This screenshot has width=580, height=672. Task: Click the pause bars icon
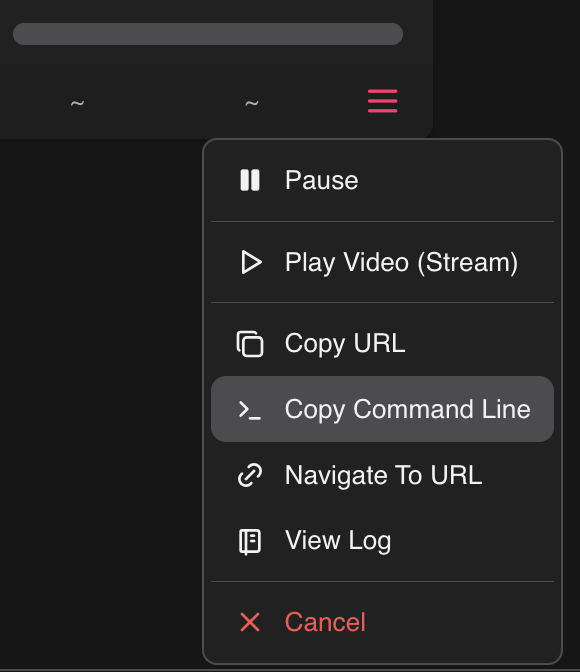click(250, 180)
